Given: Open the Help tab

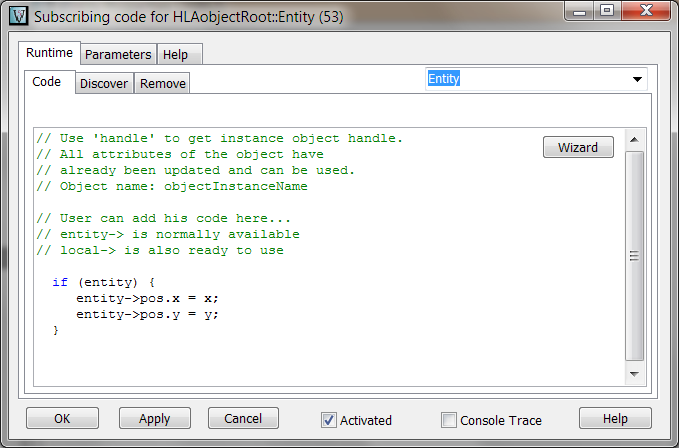Looking at the screenshot, I should coord(175,55).
